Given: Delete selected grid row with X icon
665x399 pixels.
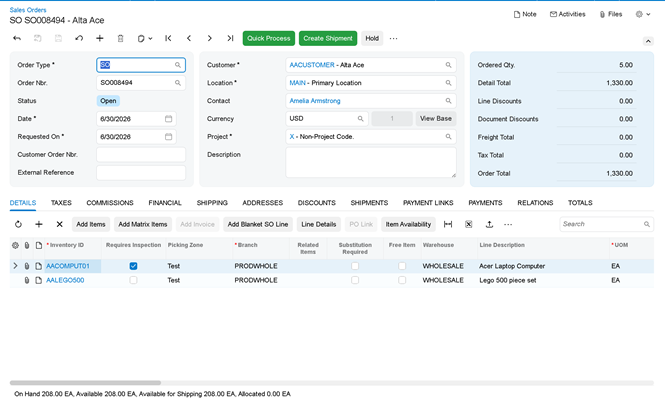Looking at the screenshot, I should 59,224.
